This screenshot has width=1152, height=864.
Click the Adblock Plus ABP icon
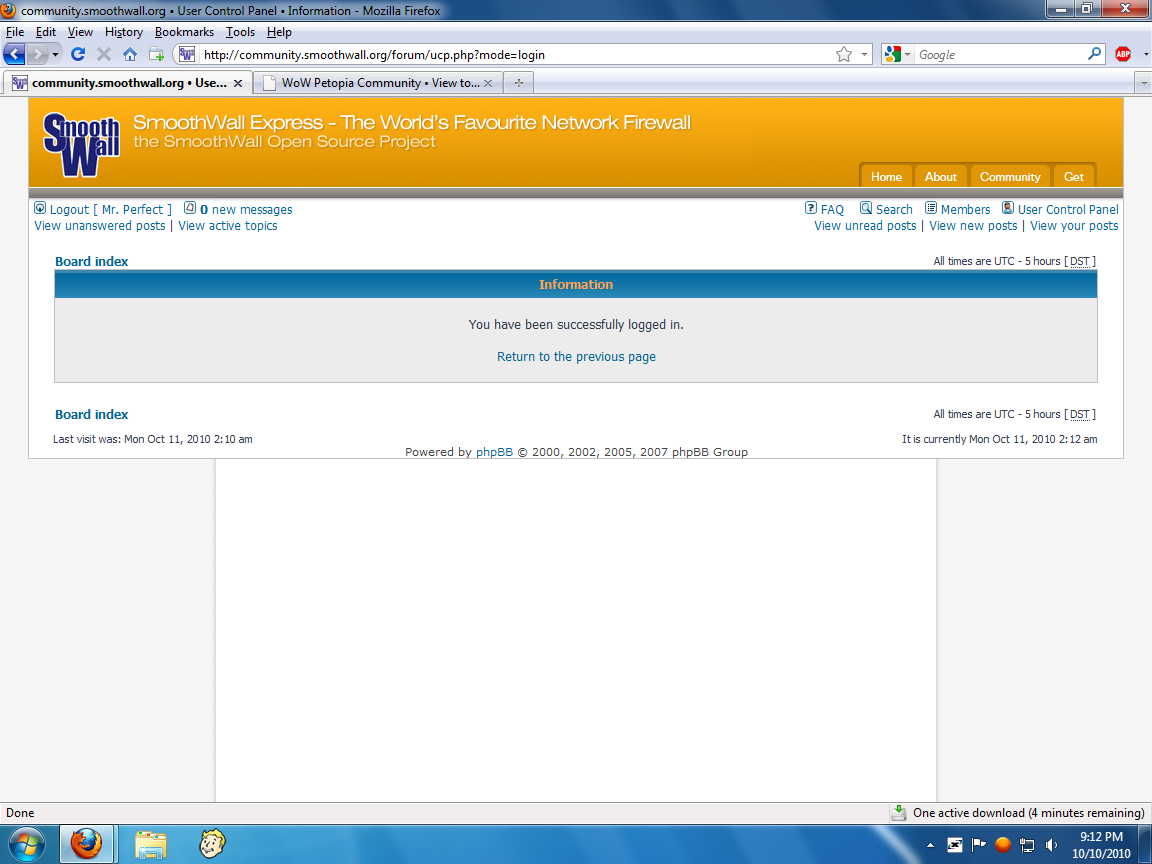(x=1123, y=54)
